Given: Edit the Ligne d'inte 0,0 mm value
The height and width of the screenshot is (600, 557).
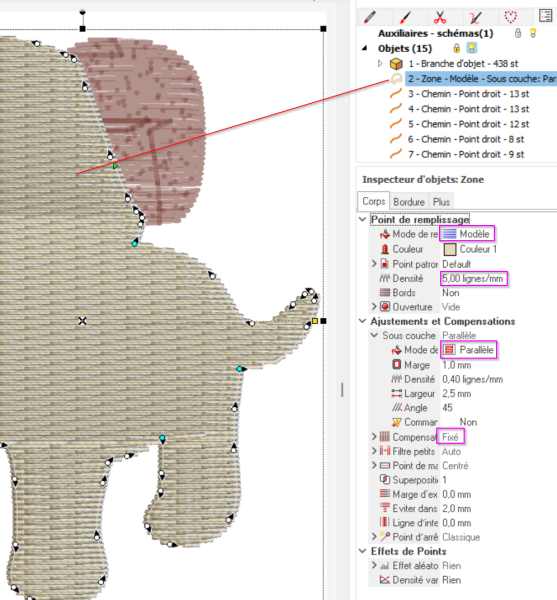Looking at the screenshot, I should pos(457,523).
